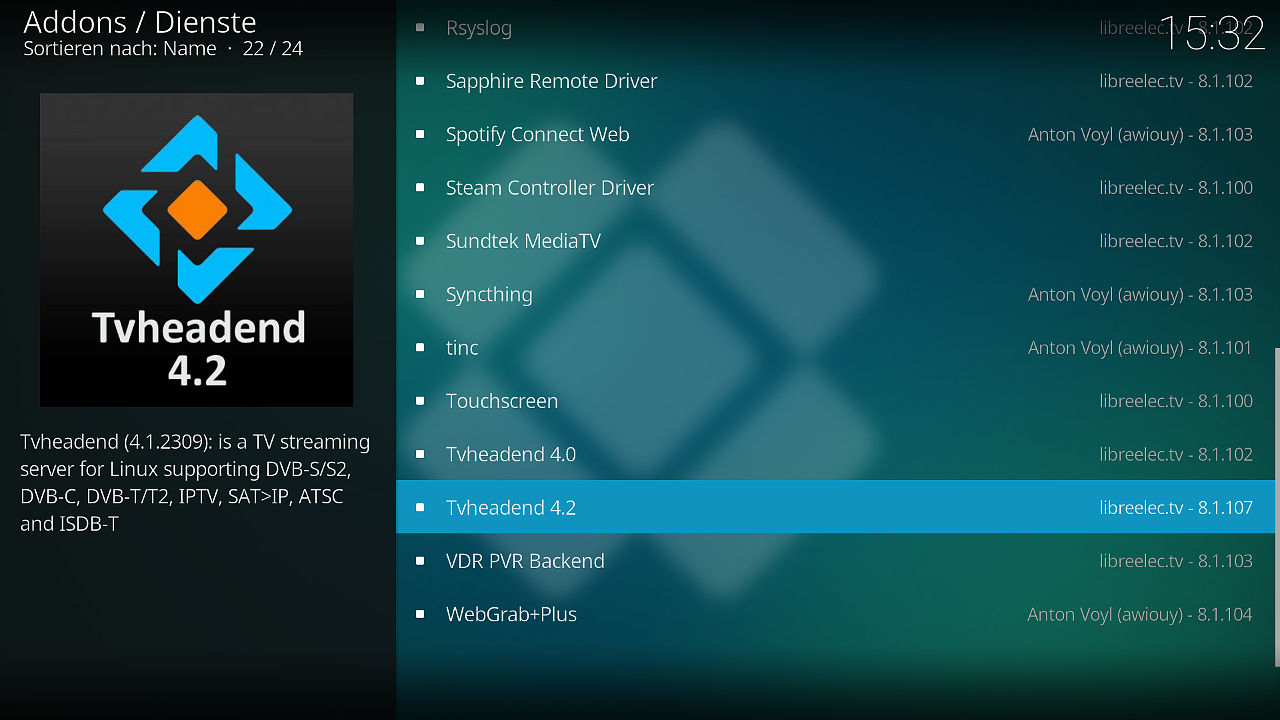Click the '22 / 24' item counter

pyautogui.click(x=273, y=48)
